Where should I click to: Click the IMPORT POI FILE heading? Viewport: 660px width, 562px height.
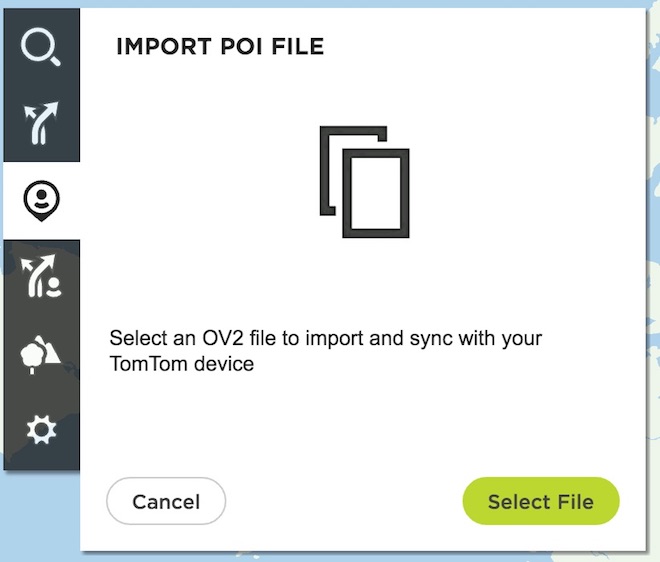pos(220,46)
